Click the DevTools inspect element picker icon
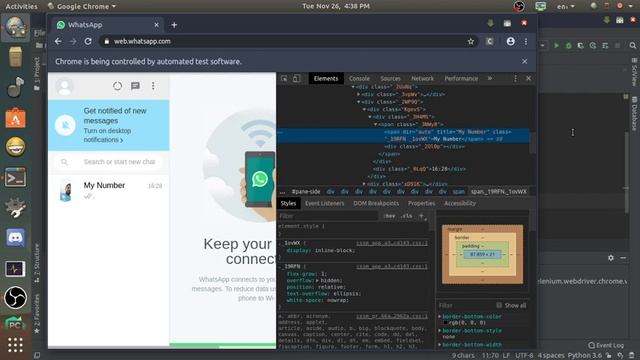The image size is (640, 360). tap(284, 78)
